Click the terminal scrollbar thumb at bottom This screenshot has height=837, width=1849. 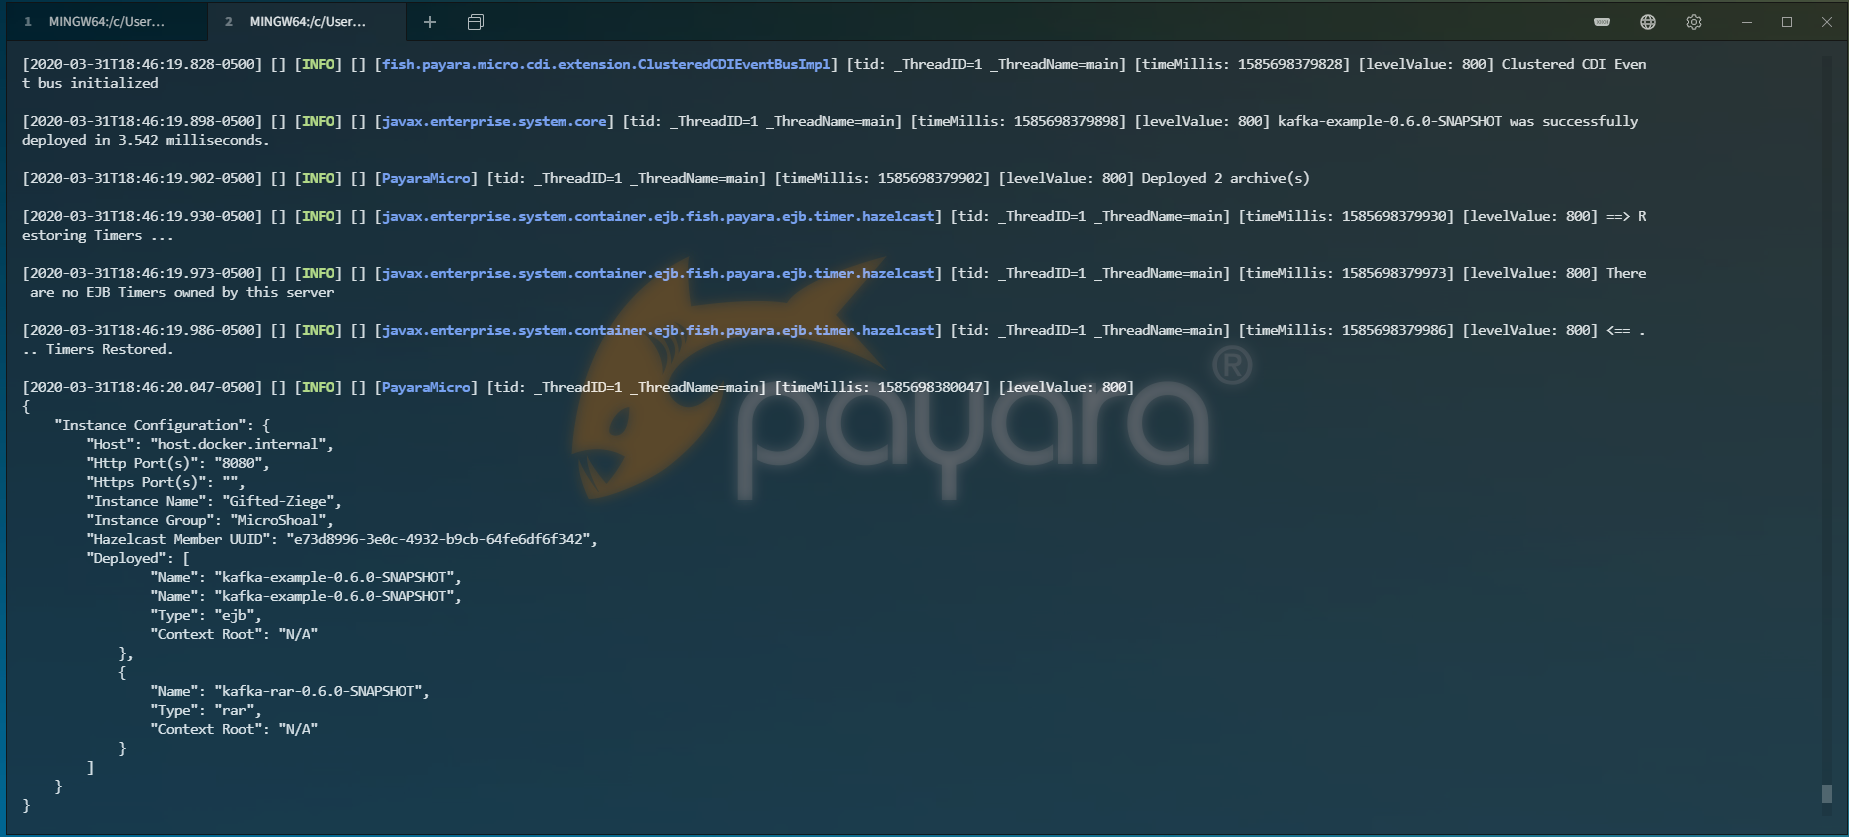pos(1827,794)
